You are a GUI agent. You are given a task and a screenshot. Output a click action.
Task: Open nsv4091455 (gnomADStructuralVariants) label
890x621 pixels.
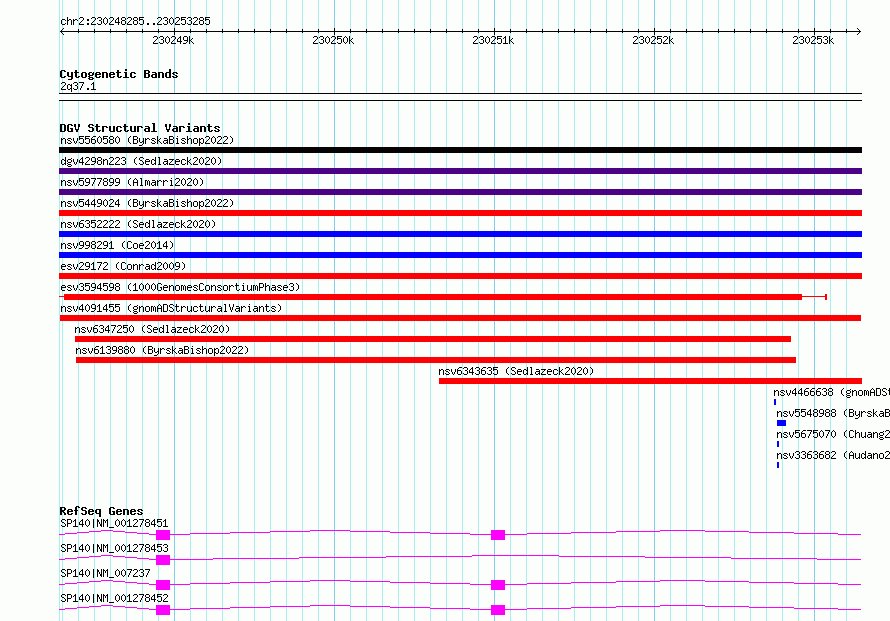[x=171, y=308]
